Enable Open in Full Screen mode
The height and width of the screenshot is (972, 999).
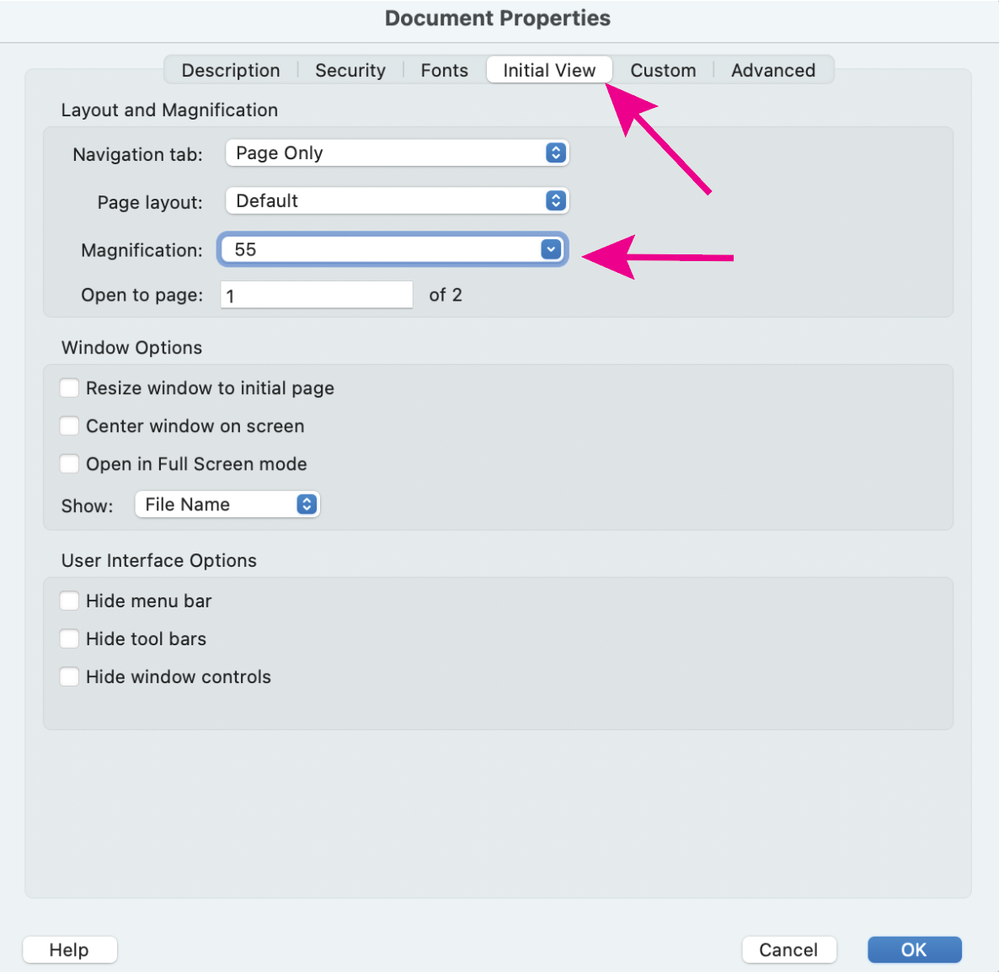[x=69, y=464]
